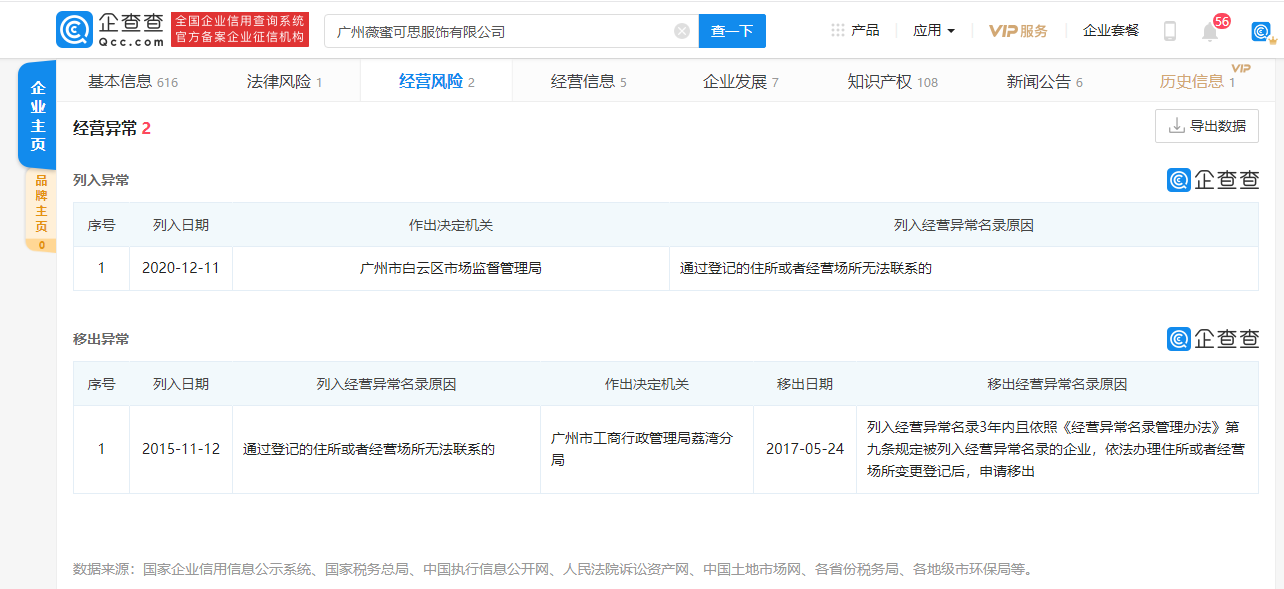Image resolution: width=1284 pixels, height=589 pixels.
Task: Go to 新闻公告 tab
Action: coord(1044,82)
